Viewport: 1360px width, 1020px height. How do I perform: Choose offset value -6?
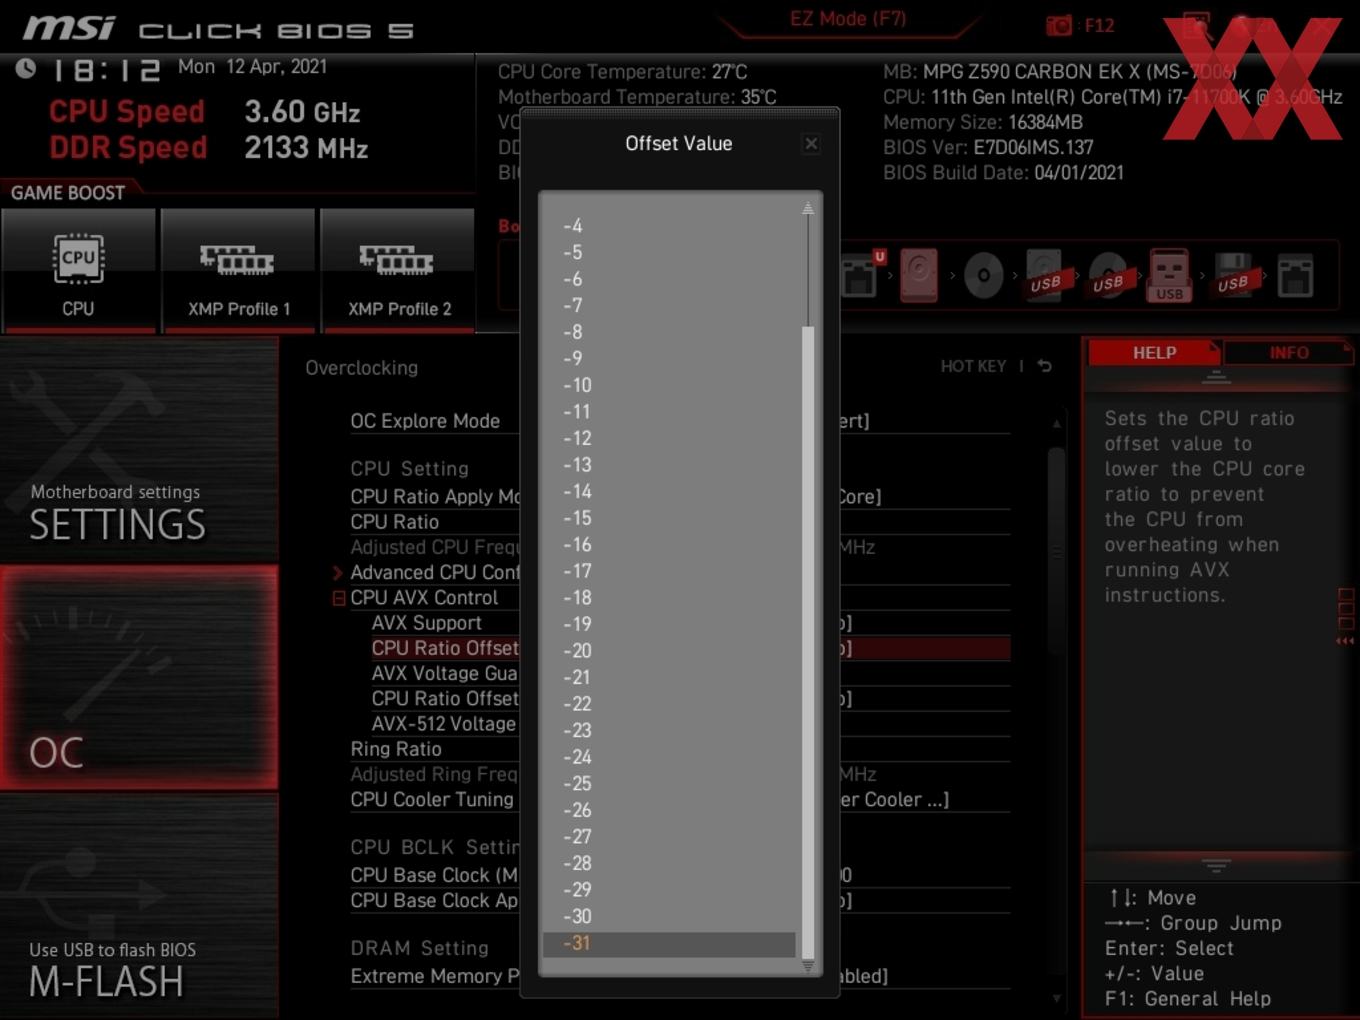[x=669, y=279]
